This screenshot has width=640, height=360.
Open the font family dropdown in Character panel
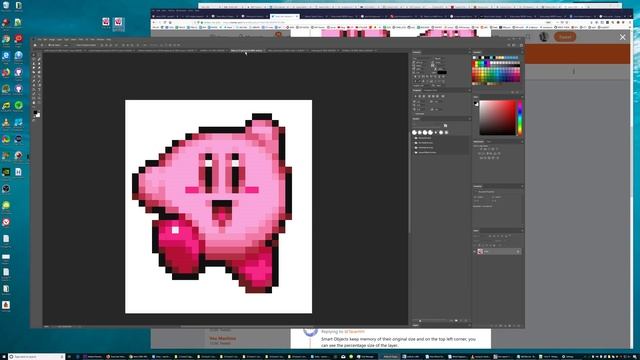[423, 58]
